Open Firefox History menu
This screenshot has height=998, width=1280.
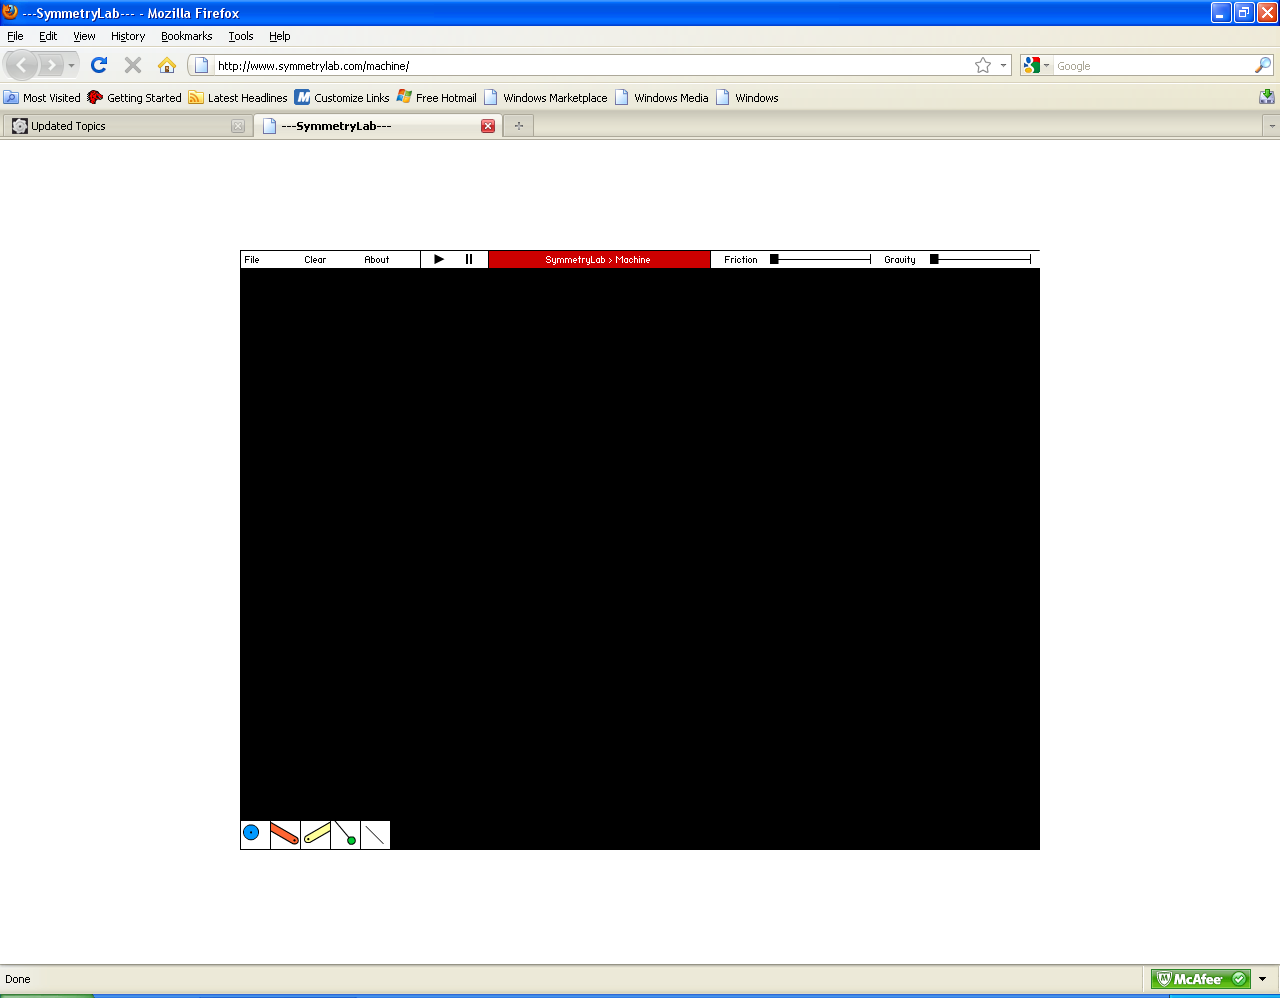click(128, 36)
